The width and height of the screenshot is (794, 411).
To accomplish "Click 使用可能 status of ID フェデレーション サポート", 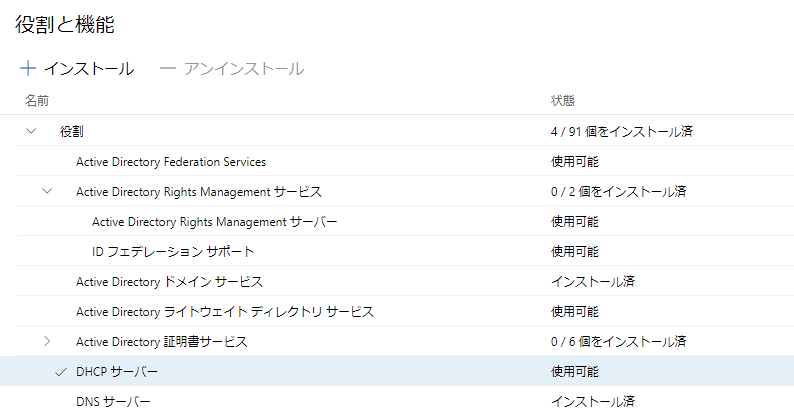I will point(575,251).
